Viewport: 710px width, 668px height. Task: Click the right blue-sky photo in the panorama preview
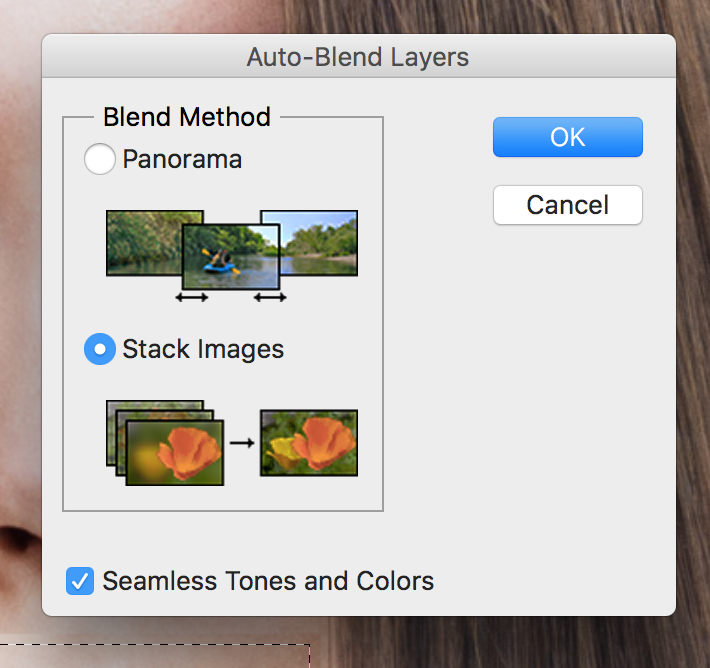click(x=318, y=242)
